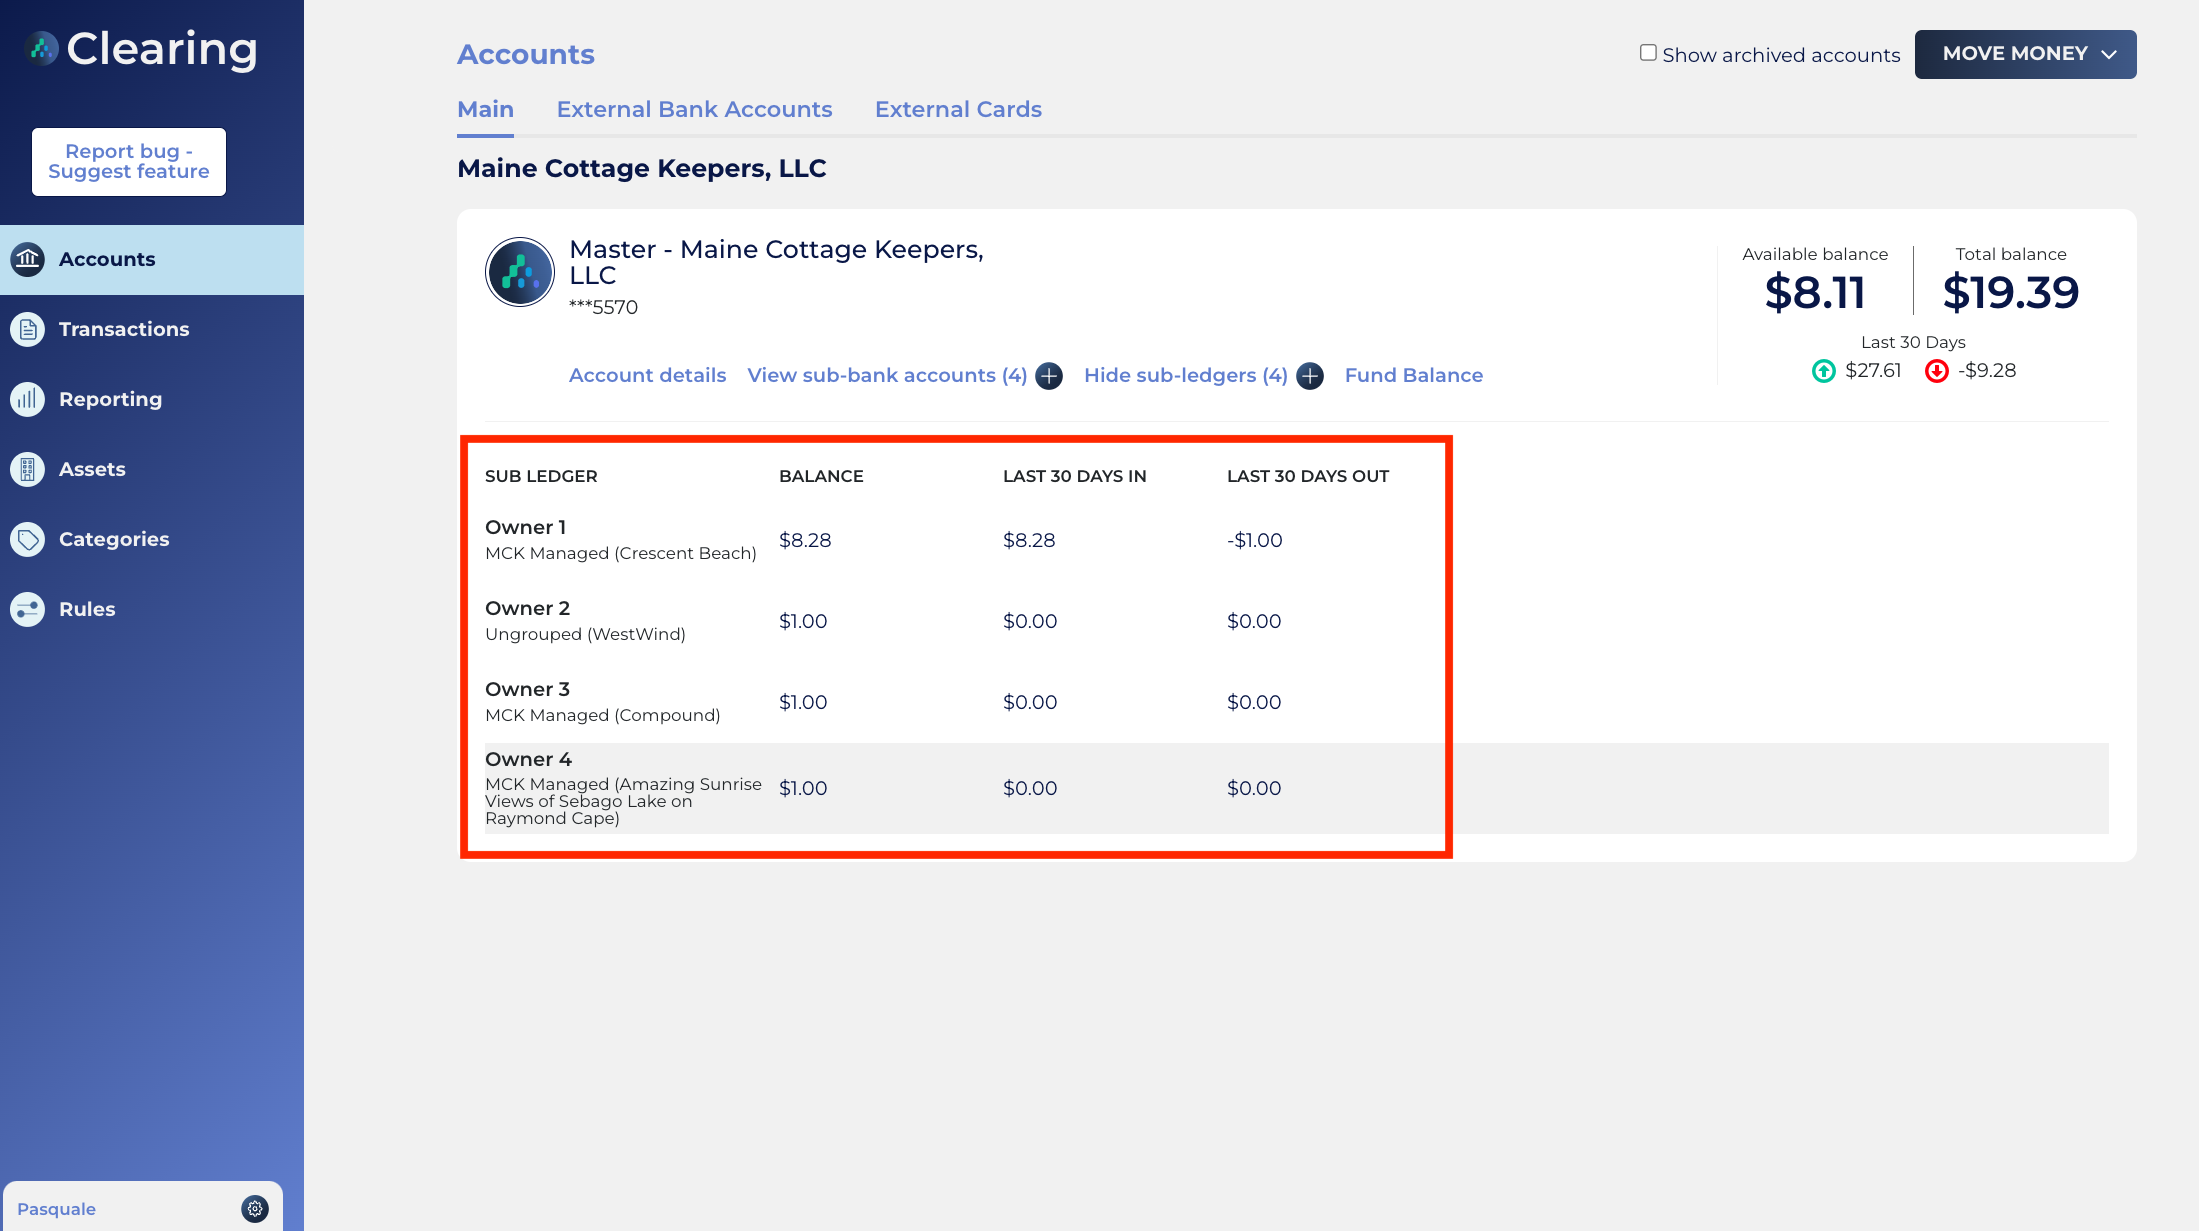Open Account details link
The height and width of the screenshot is (1231, 2199).
(x=647, y=376)
